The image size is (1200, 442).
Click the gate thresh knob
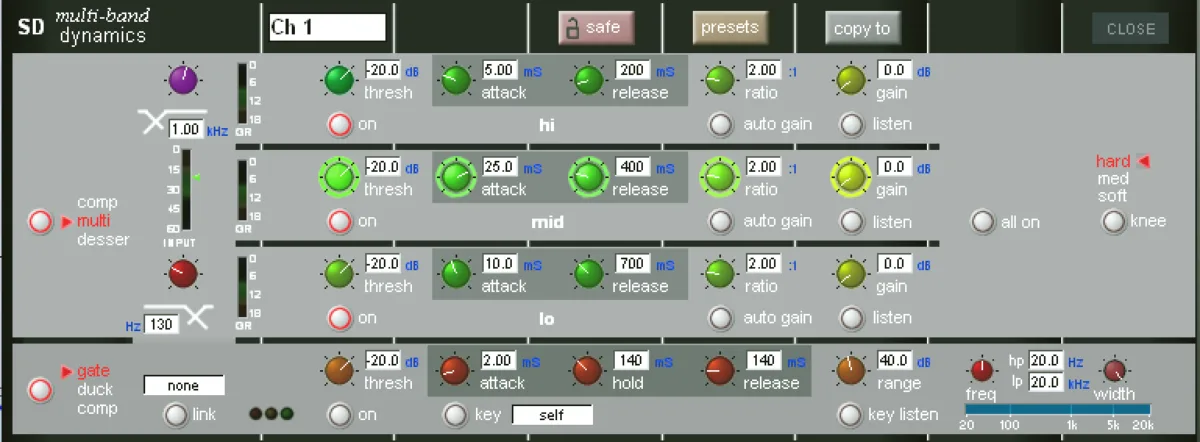coord(340,371)
